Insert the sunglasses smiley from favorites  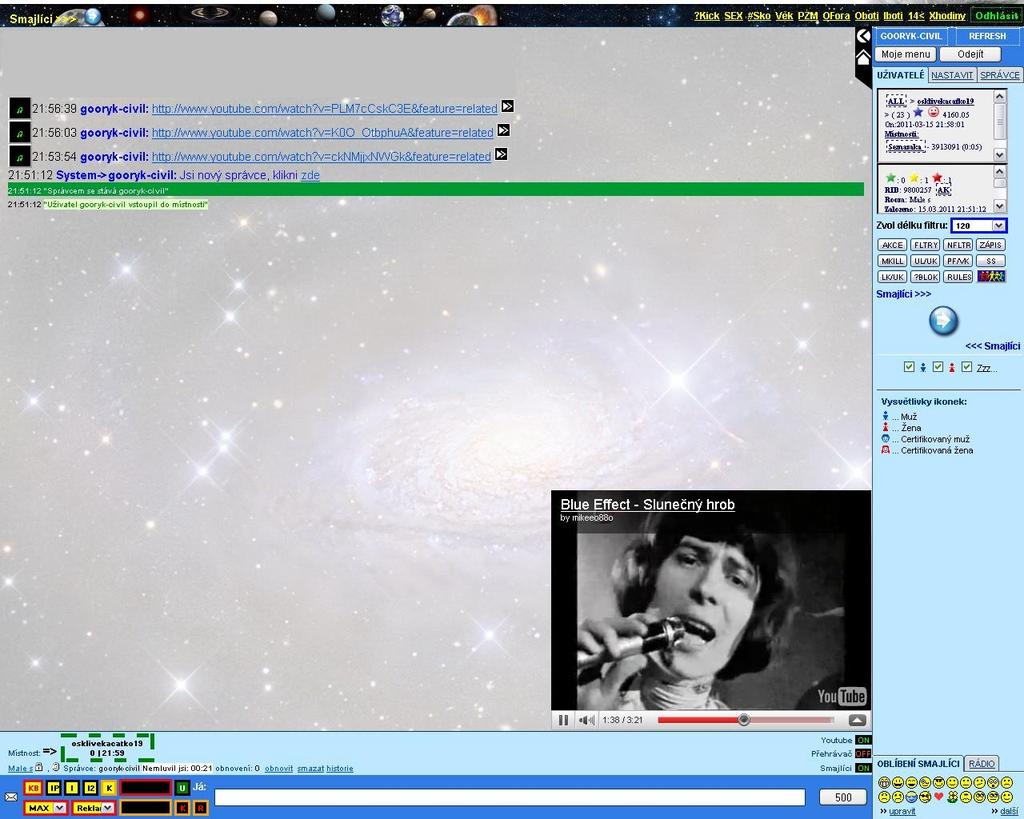[x=938, y=782]
